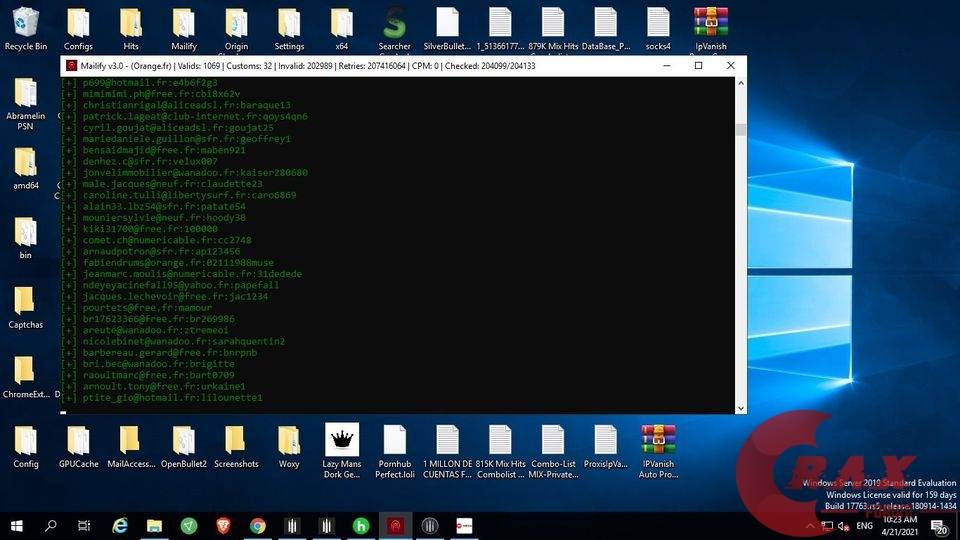This screenshot has width=960, height=540.
Task: Open the Mailify folder on desktop
Action: 184,28
